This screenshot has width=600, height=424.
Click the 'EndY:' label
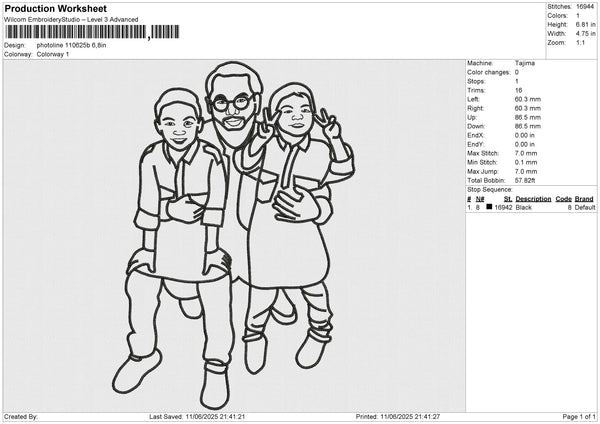pyautogui.click(x=476, y=144)
